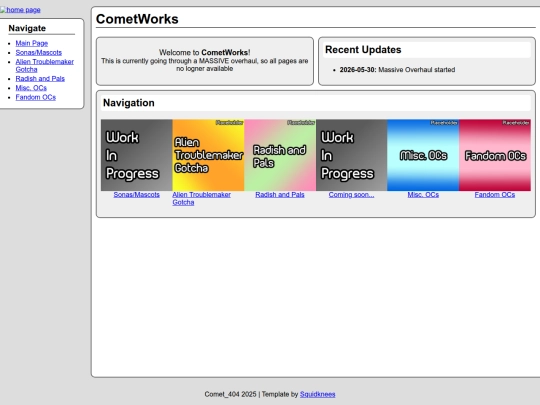Click the Work In Progress thumbnail above Coming soon
Screen dimensions: 540x405
(x=352, y=155)
